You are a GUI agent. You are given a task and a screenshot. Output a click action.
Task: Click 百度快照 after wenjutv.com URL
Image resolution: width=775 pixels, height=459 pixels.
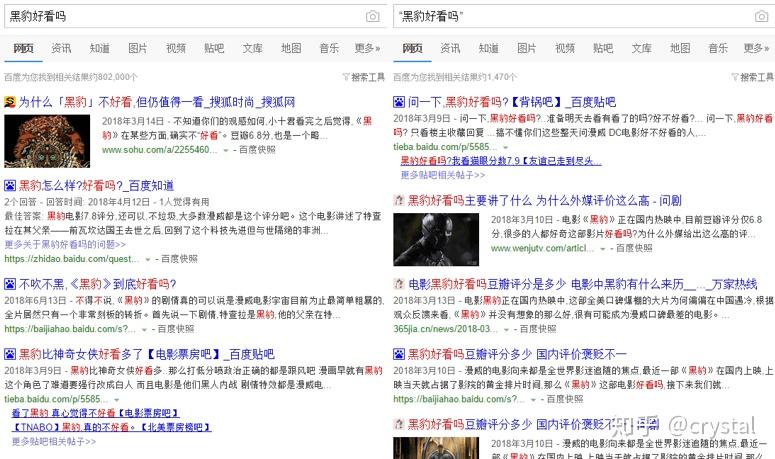point(634,249)
